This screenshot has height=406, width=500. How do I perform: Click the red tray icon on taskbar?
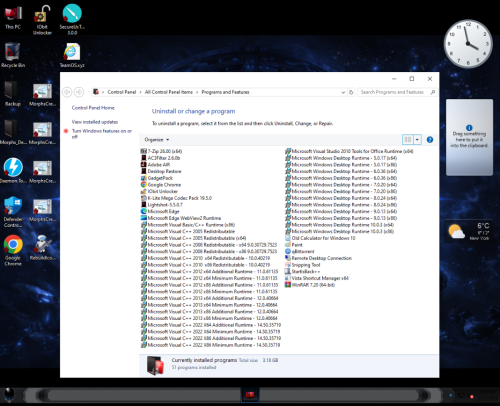click(472, 397)
